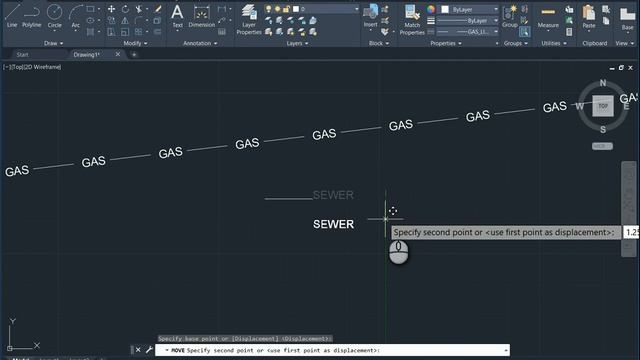Open the viewport controls [-] menu
The image size is (640, 360).
[7, 67]
